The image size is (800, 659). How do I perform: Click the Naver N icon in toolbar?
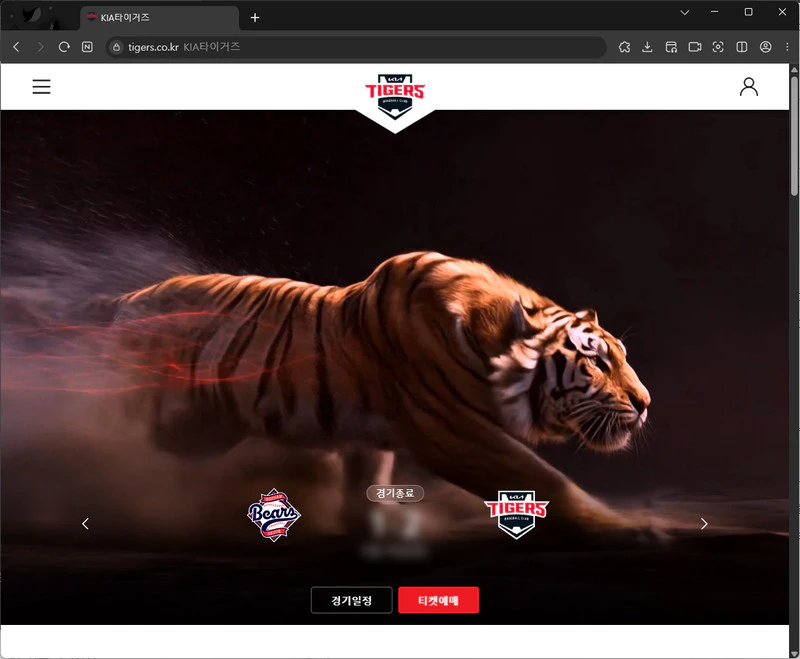coord(87,47)
